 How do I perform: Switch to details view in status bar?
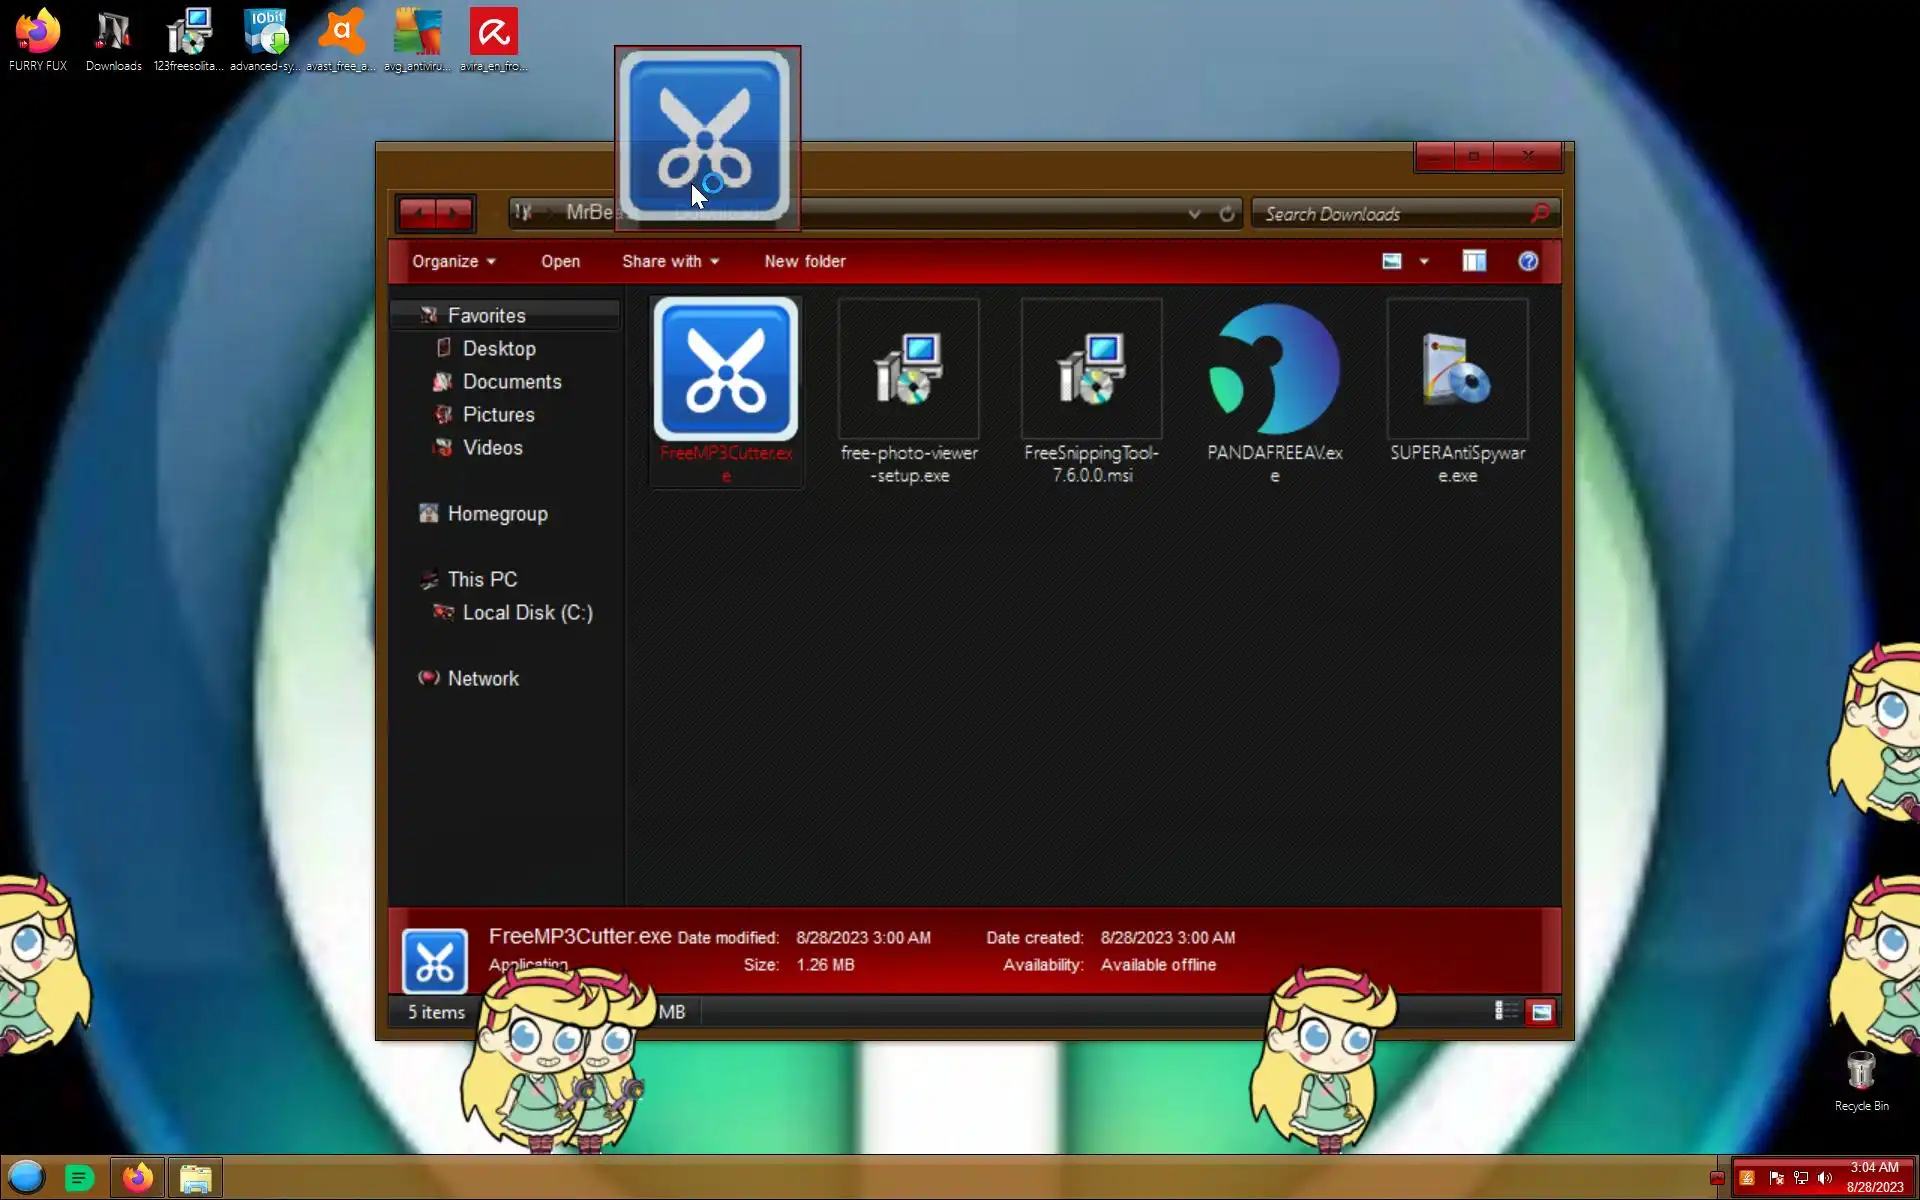tap(1504, 1012)
